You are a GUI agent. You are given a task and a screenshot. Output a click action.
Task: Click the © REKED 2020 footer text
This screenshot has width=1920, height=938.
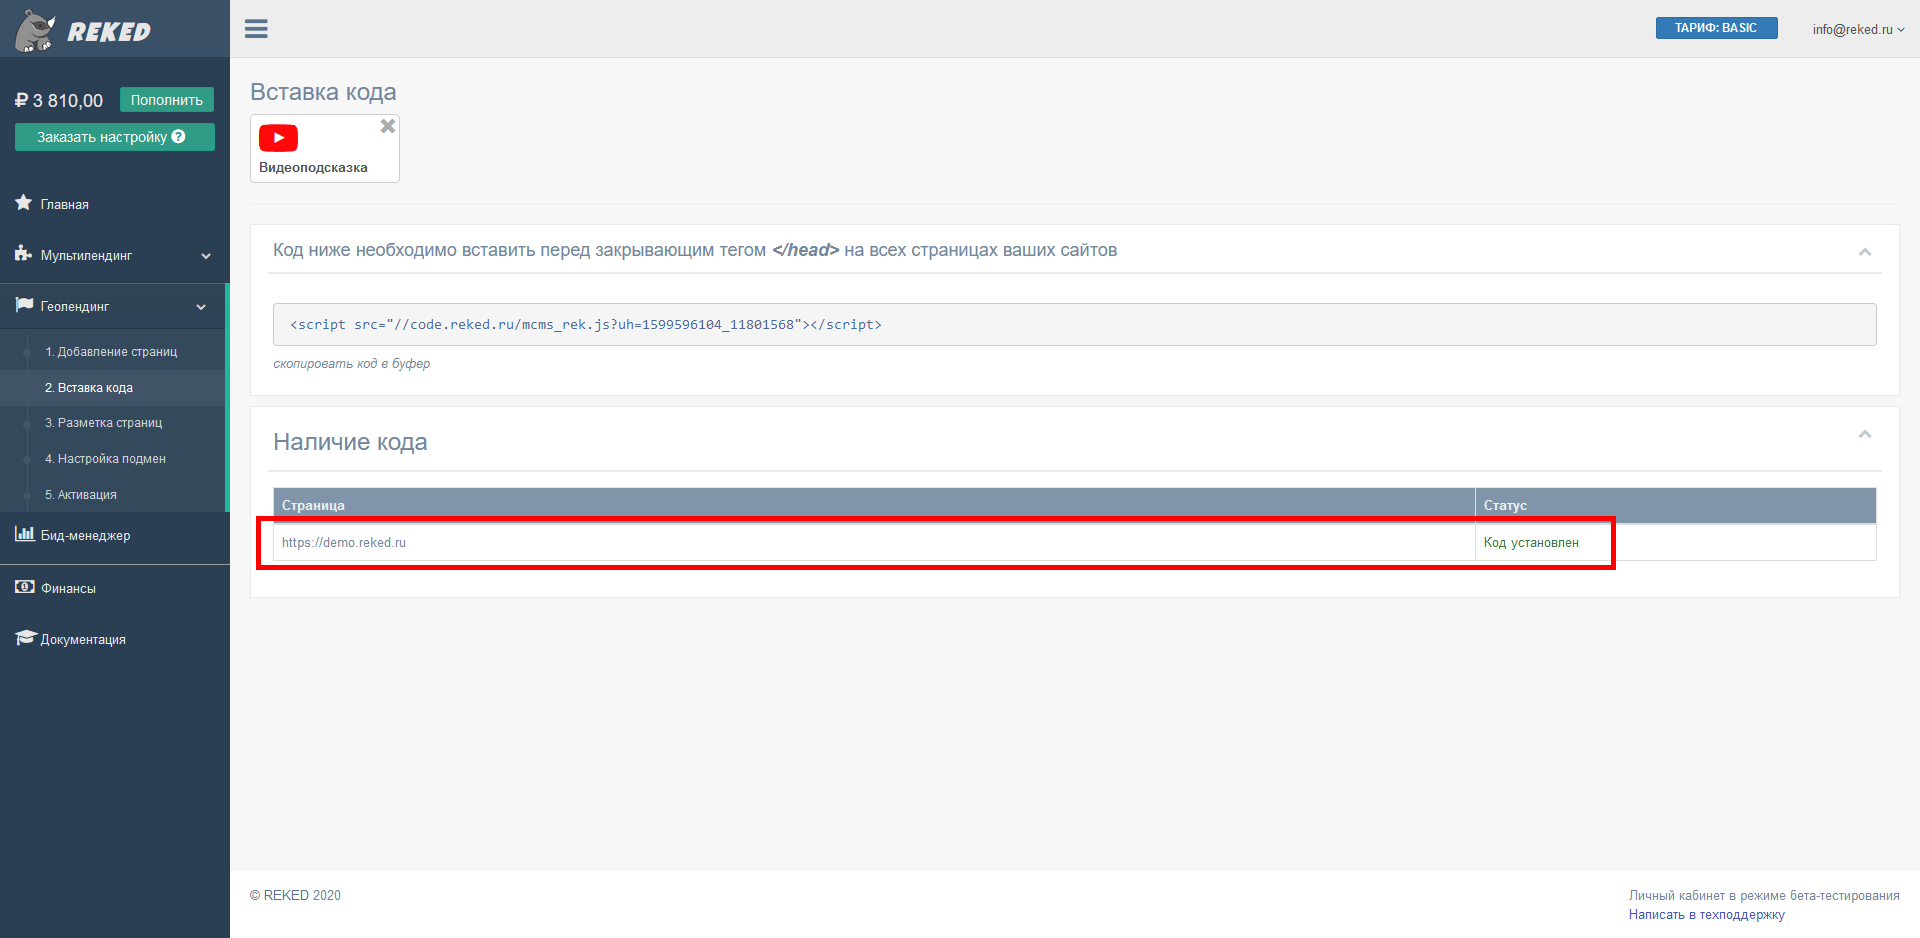pyautogui.click(x=295, y=895)
